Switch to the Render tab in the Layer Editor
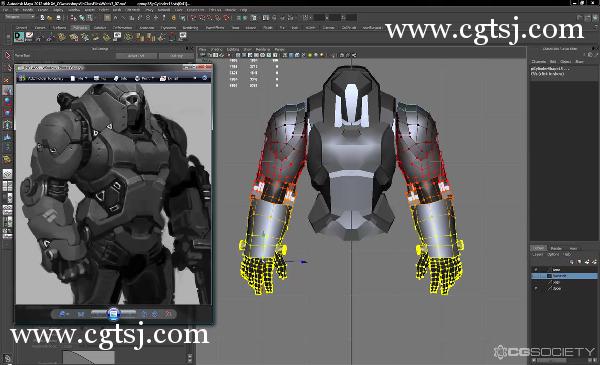Viewport: 600px width, 365px height. pos(556,249)
